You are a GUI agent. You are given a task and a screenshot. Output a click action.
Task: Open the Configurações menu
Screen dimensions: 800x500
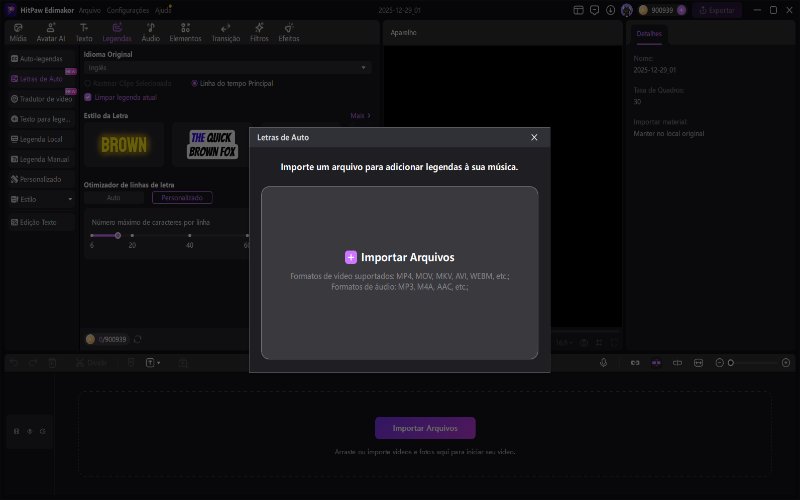(128, 9)
